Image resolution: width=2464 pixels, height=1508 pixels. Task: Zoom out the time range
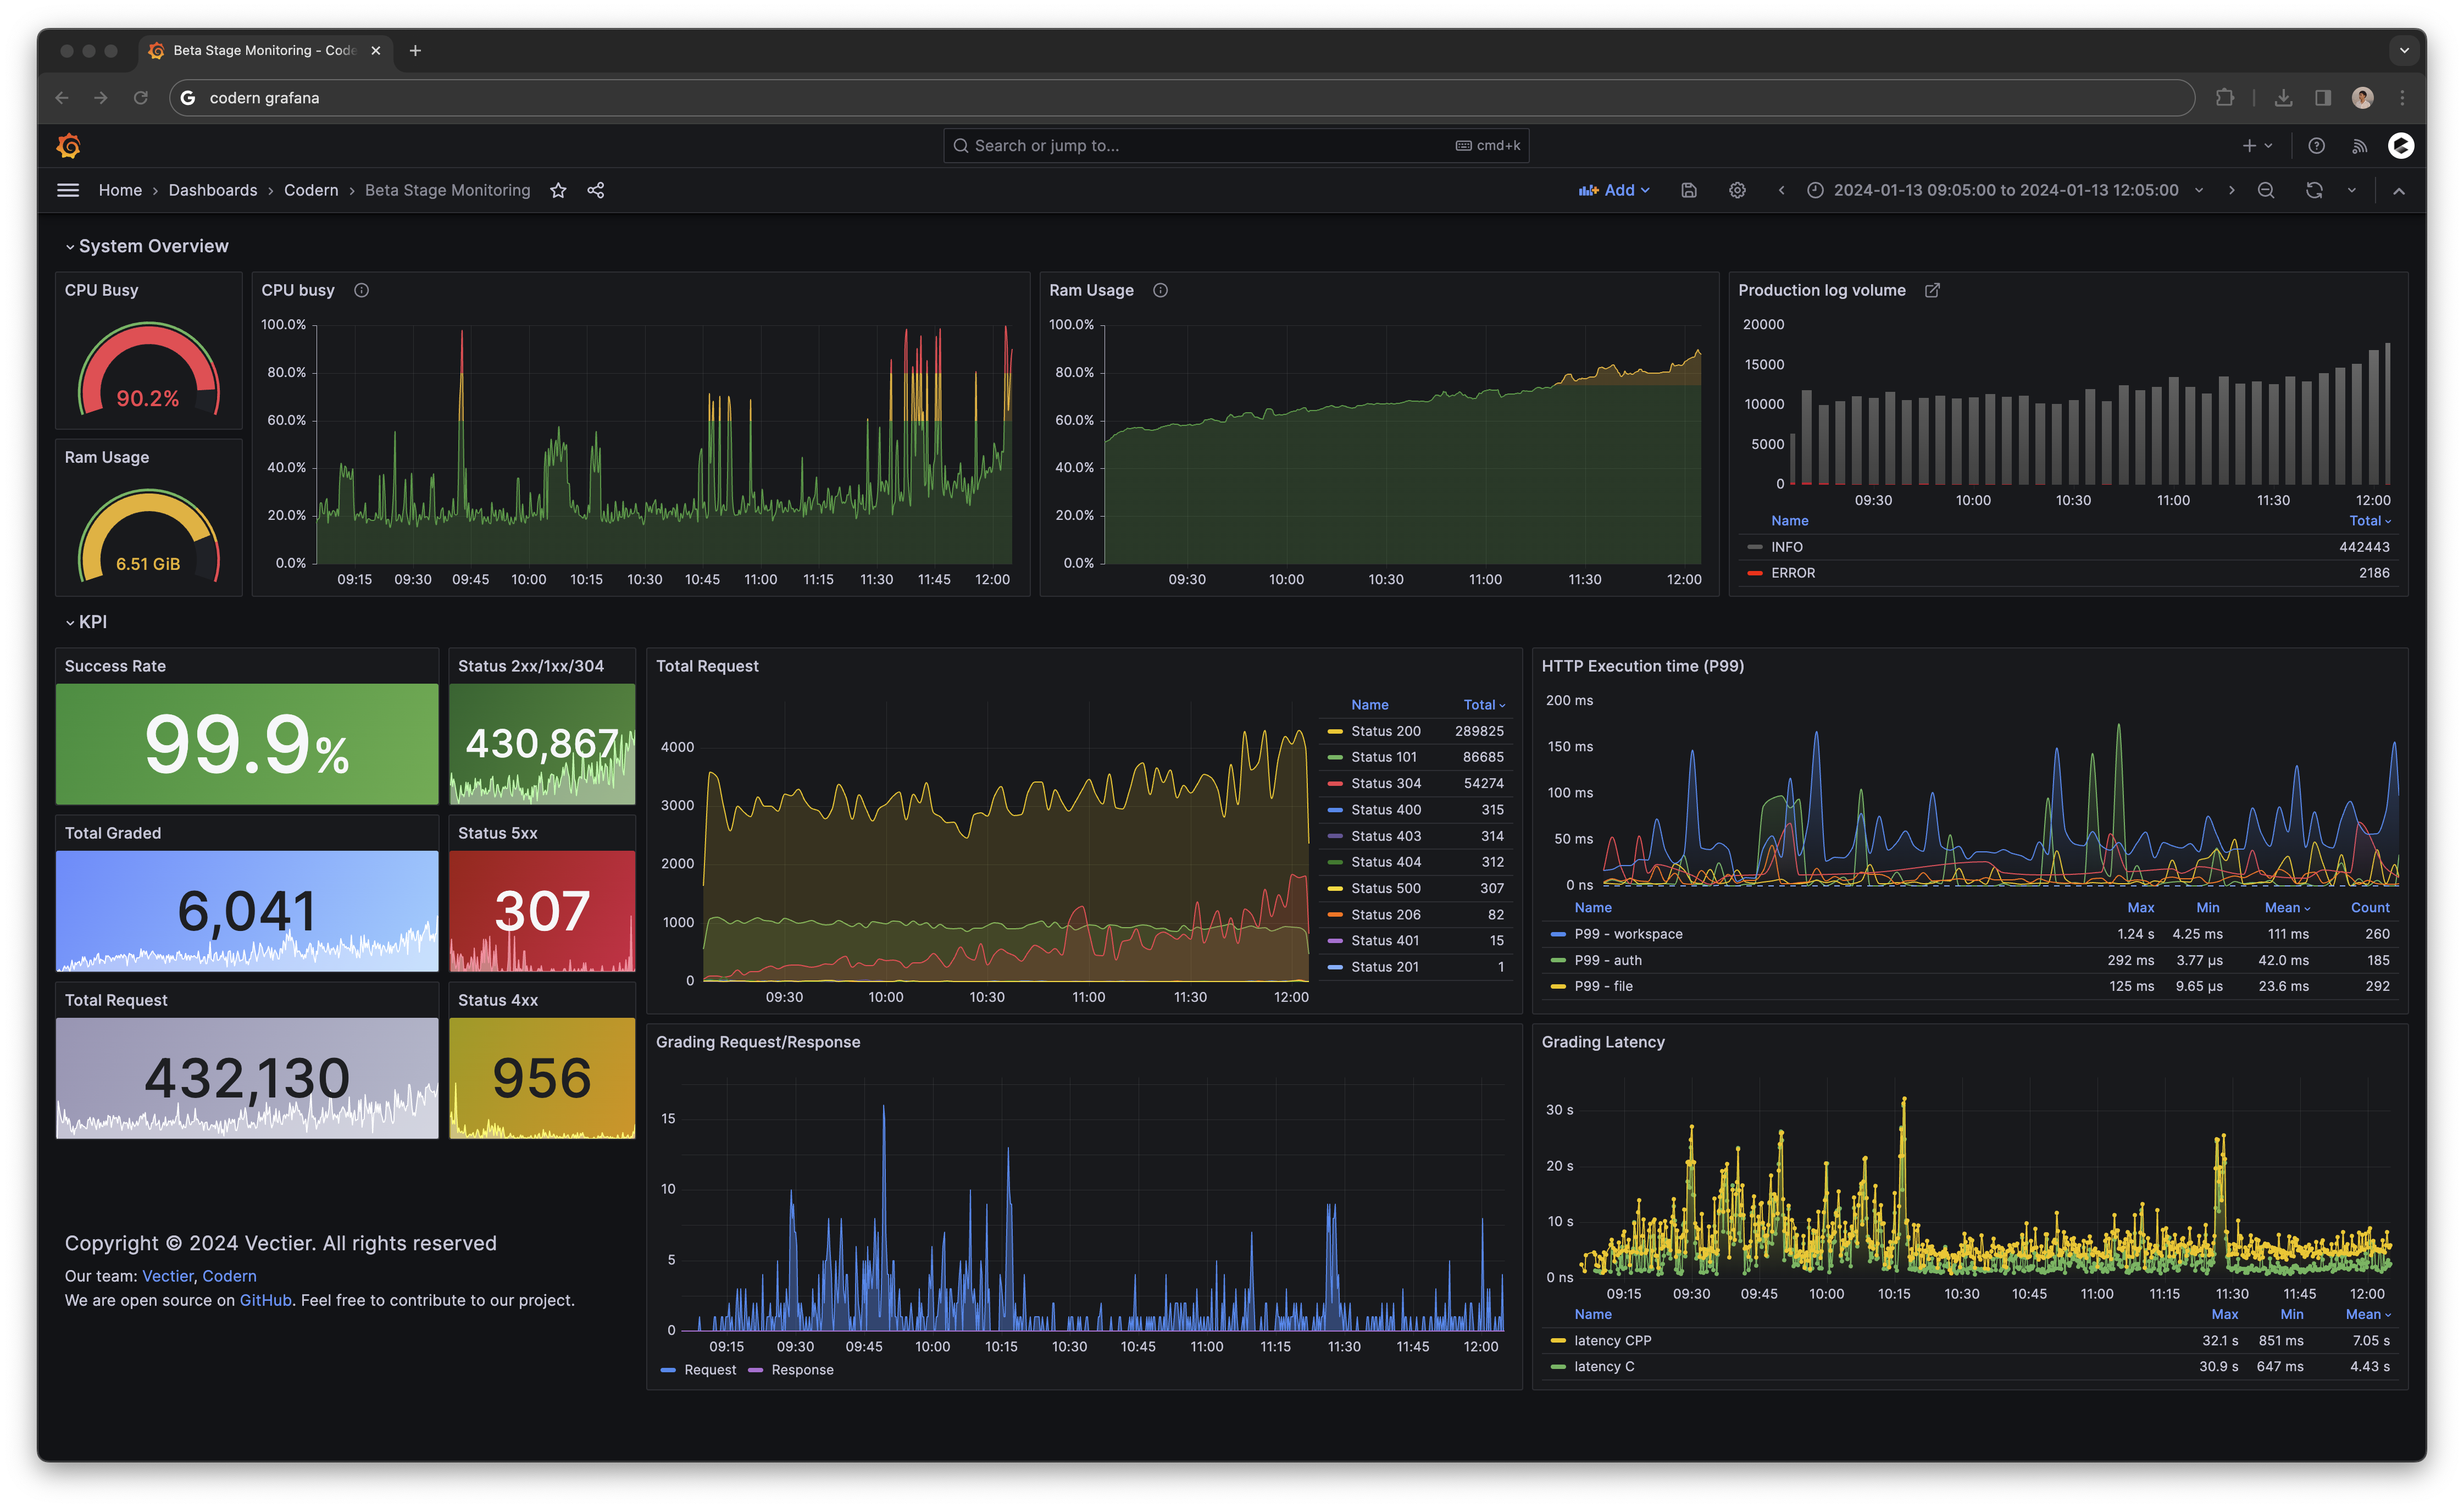point(2266,190)
